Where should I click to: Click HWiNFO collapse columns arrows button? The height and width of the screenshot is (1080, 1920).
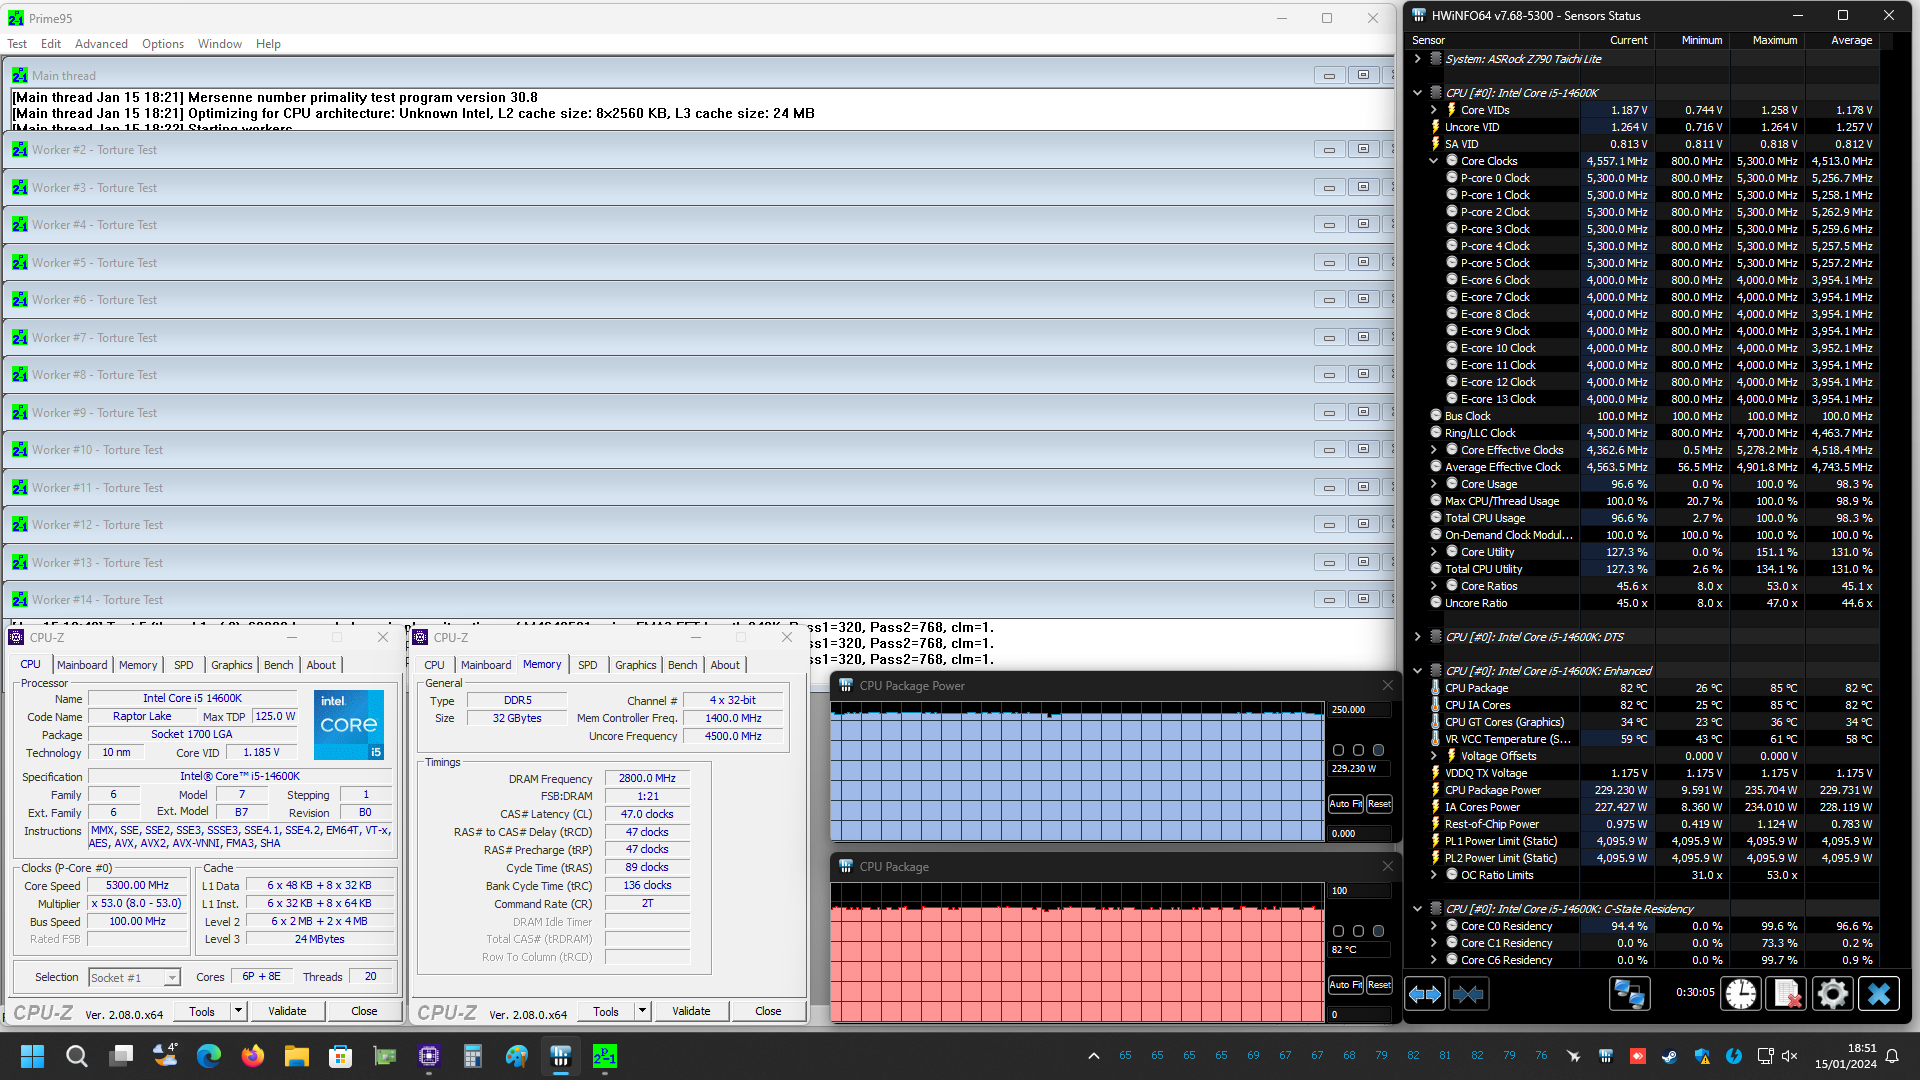[1467, 994]
